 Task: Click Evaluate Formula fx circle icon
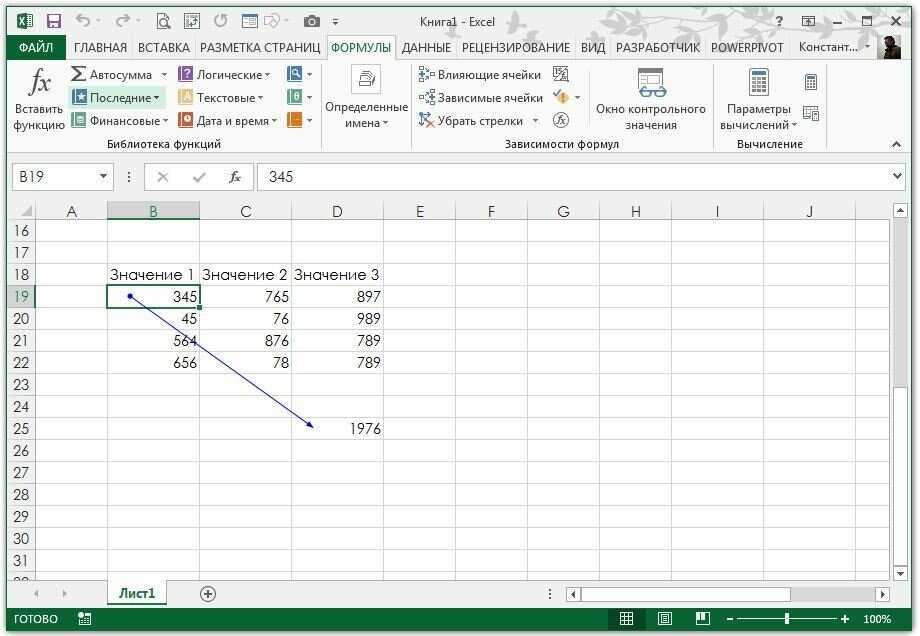(561, 120)
